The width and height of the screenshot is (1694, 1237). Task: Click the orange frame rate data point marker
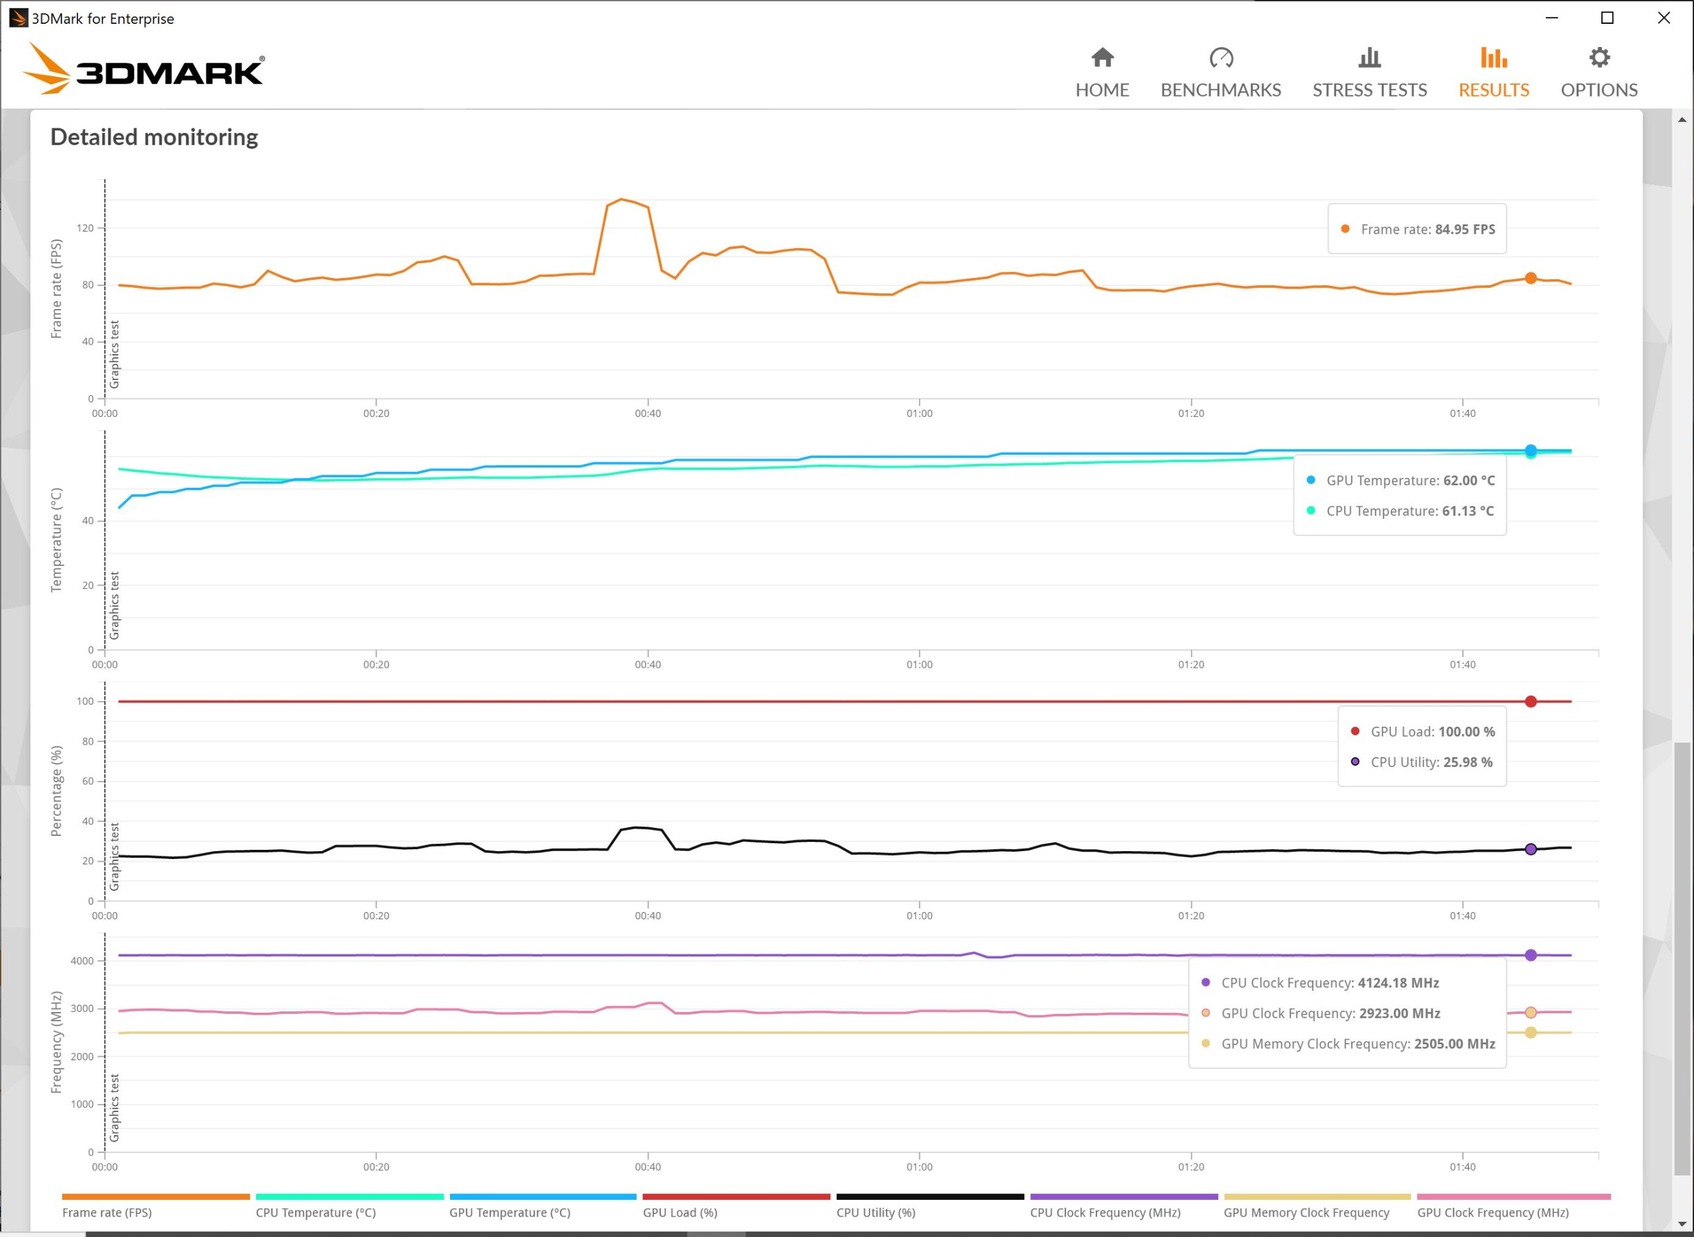[1530, 279]
